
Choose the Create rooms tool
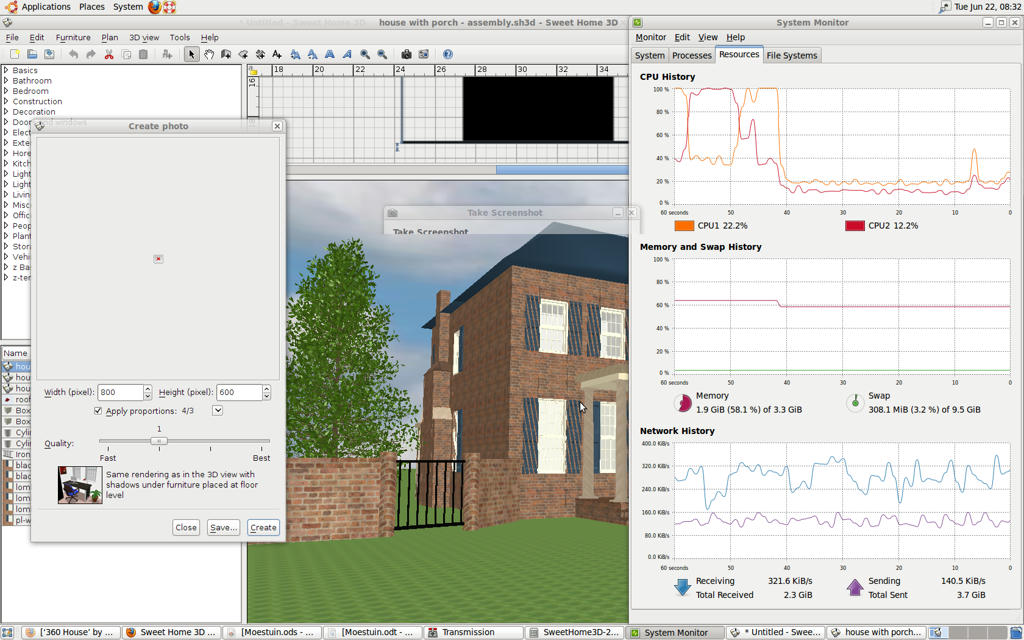tap(243, 54)
